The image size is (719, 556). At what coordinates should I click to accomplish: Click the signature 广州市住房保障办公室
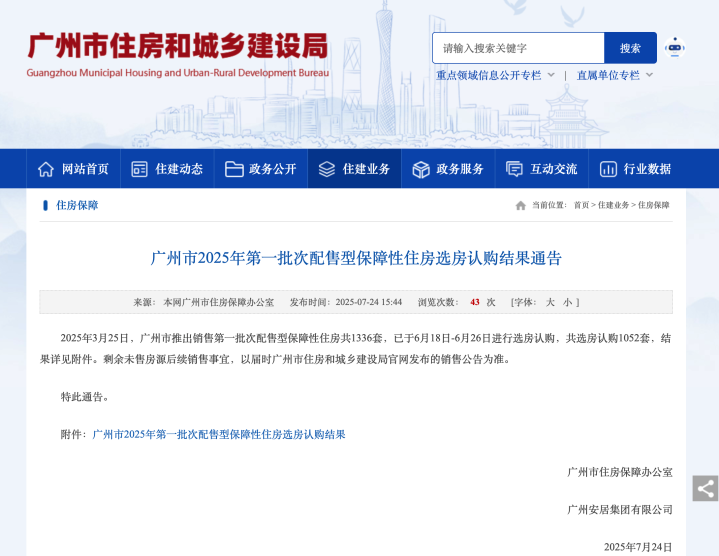click(619, 472)
